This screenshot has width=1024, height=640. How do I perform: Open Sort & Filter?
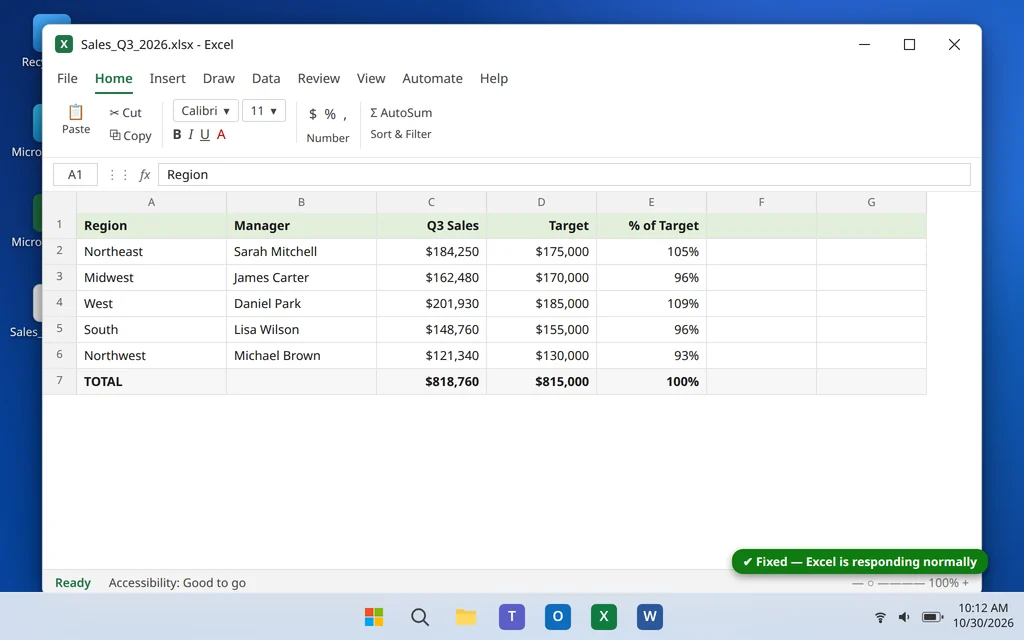tap(401, 134)
